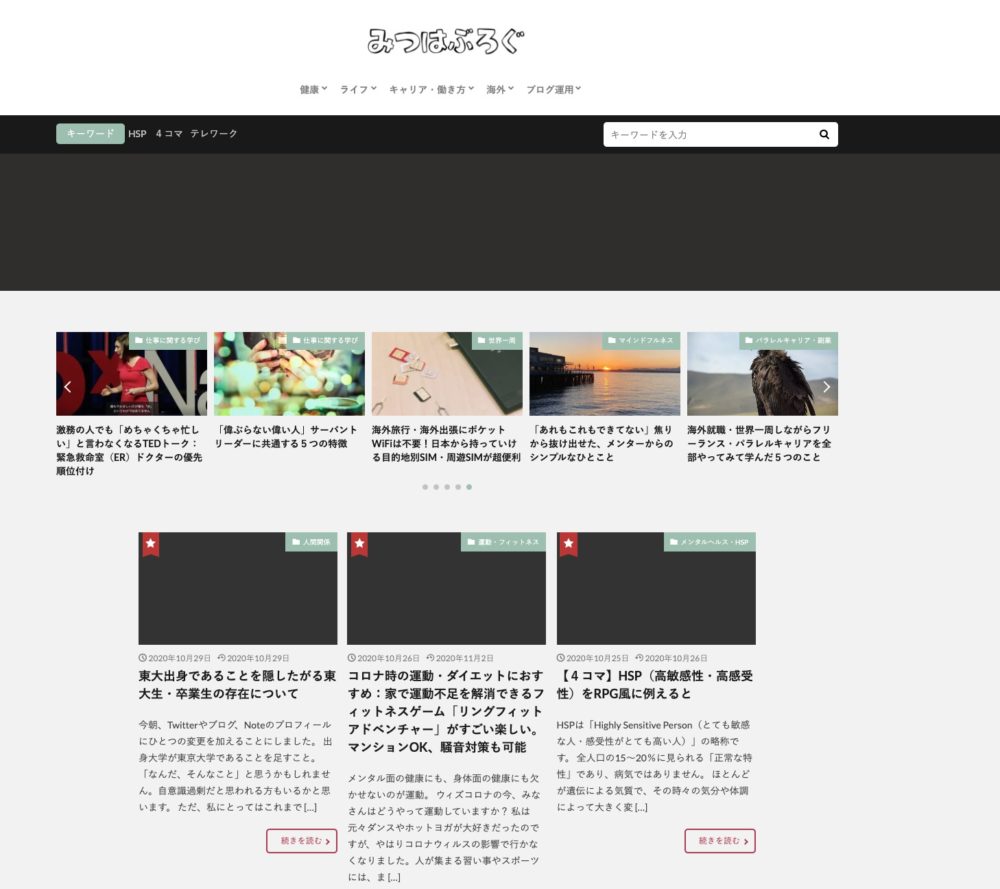
Task: Click the red star ribbon on the HSP 4コマ post
Action: tap(568, 544)
